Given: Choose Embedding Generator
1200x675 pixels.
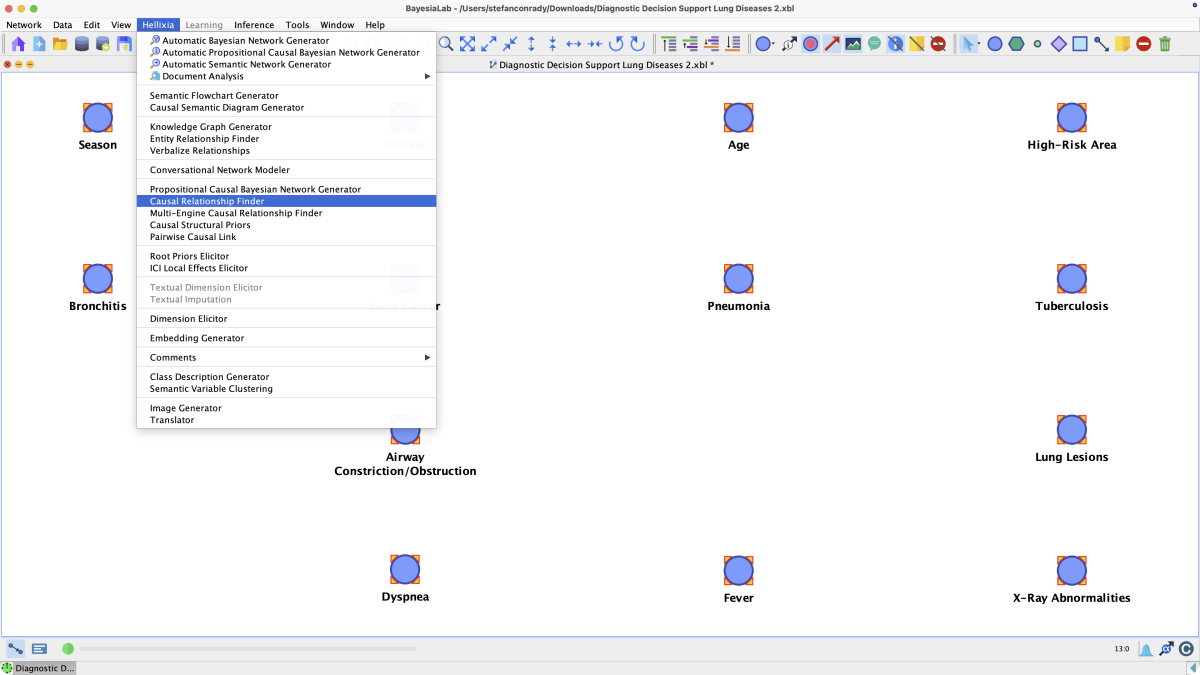Looking at the screenshot, I should (x=286, y=338).
